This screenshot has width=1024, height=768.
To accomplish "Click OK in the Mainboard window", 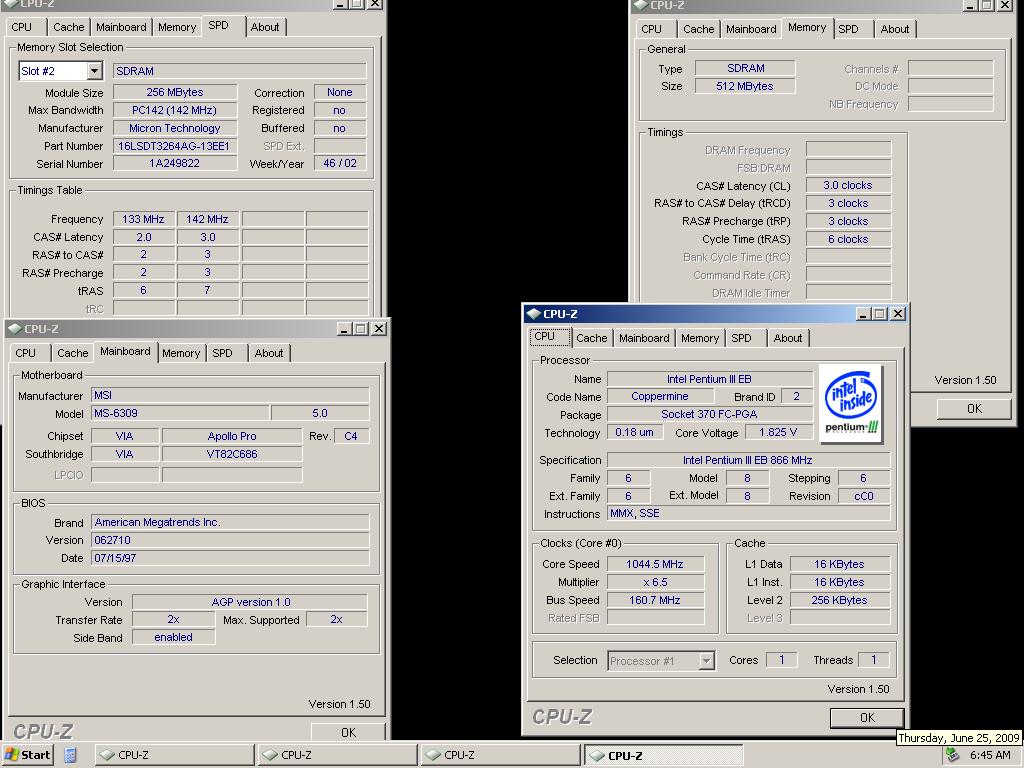I will [349, 732].
